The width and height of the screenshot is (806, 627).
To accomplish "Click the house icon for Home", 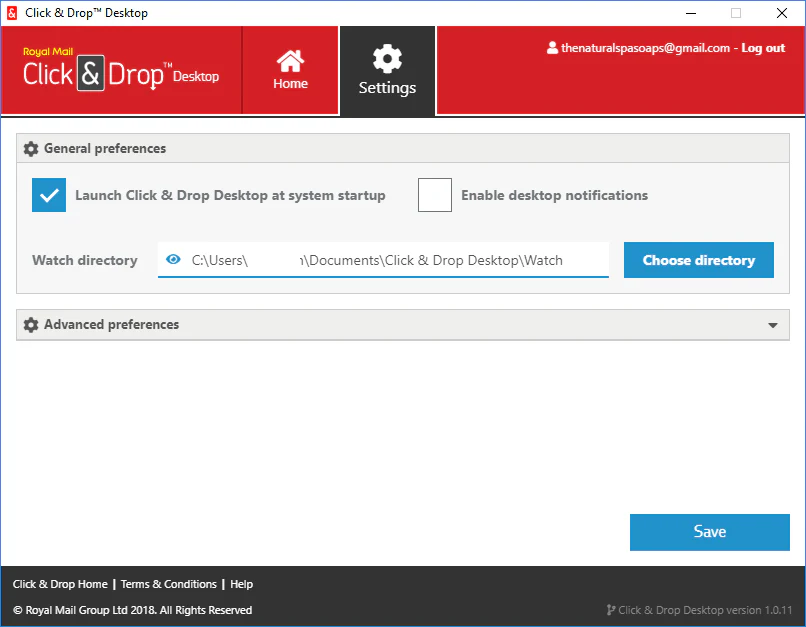I will tap(290, 60).
